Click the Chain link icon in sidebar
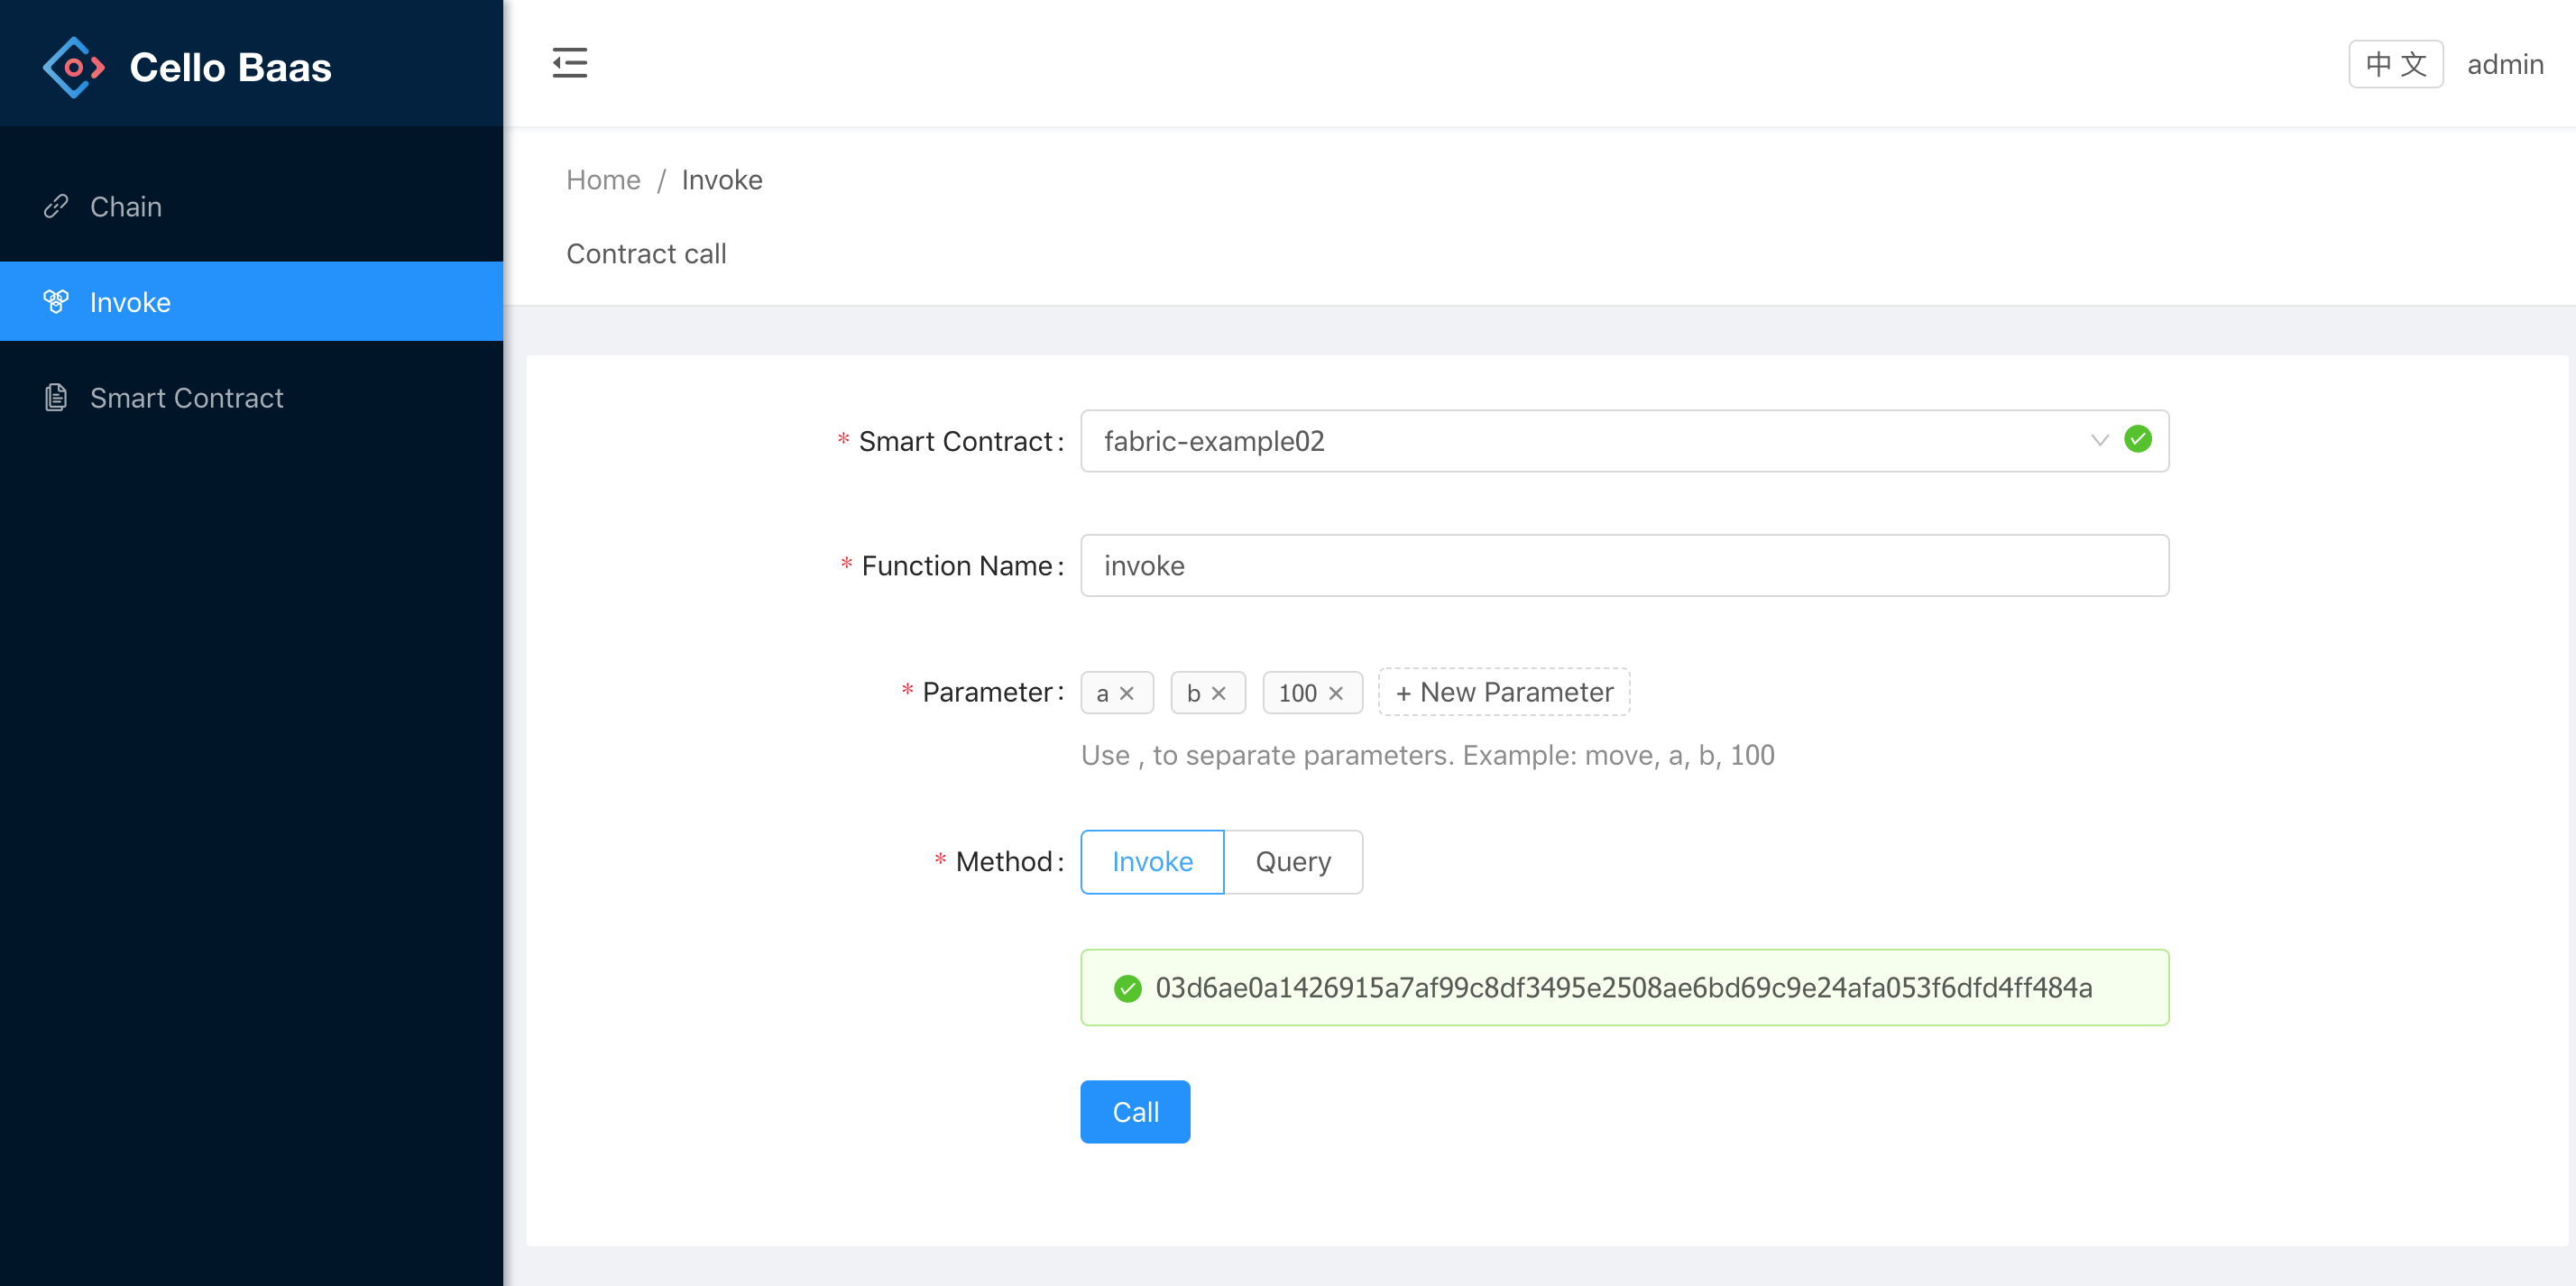The image size is (2576, 1286). click(x=56, y=206)
